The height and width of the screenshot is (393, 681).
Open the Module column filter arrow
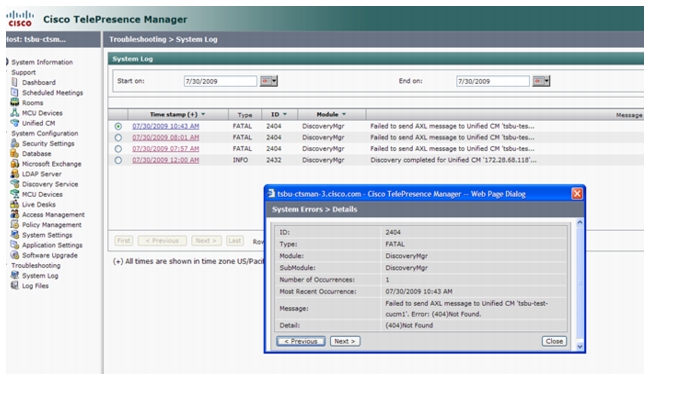coord(344,114)
